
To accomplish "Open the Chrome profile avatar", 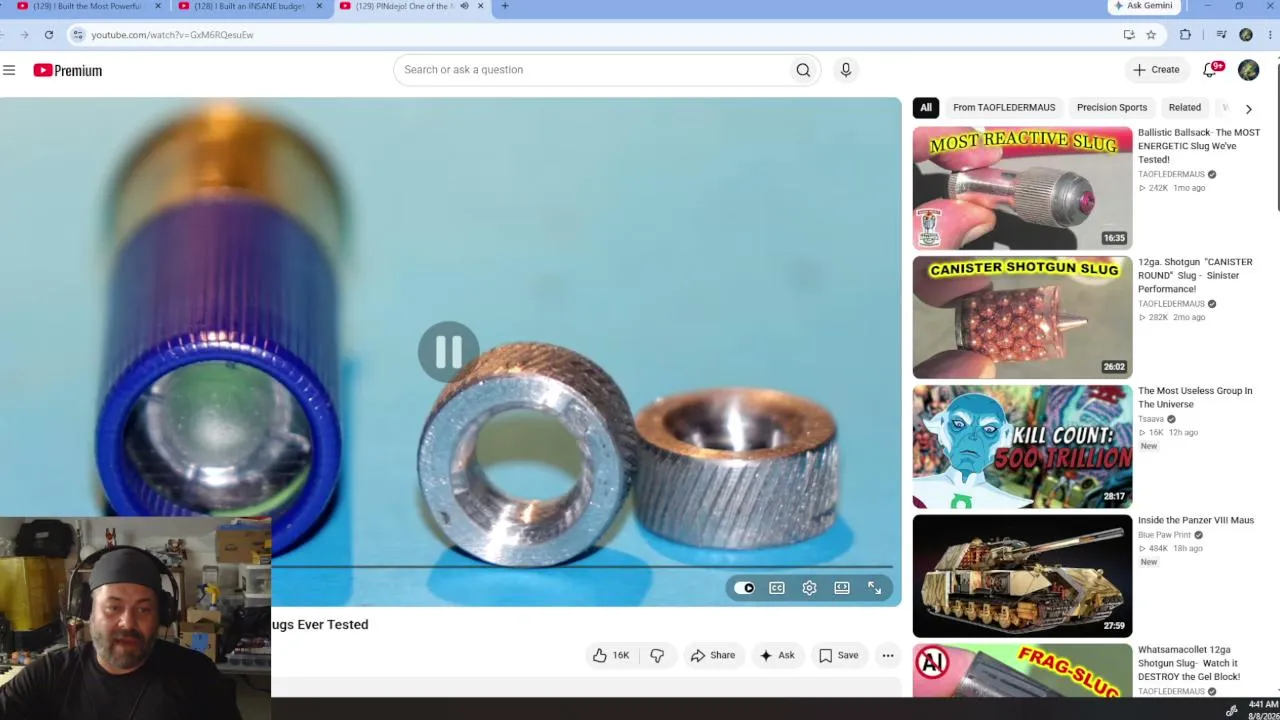I will tap(1246, 35).
